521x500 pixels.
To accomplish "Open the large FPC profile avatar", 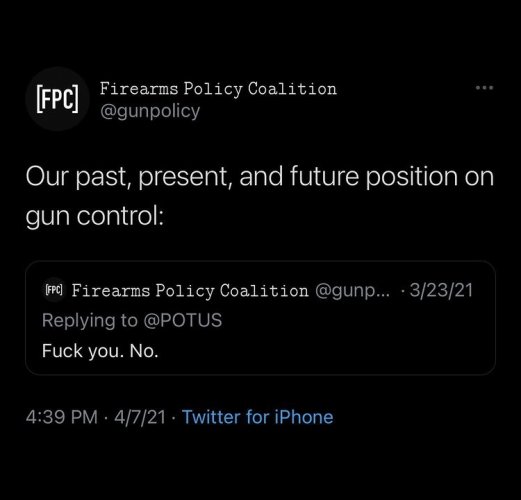I will (x=58, y=99).
